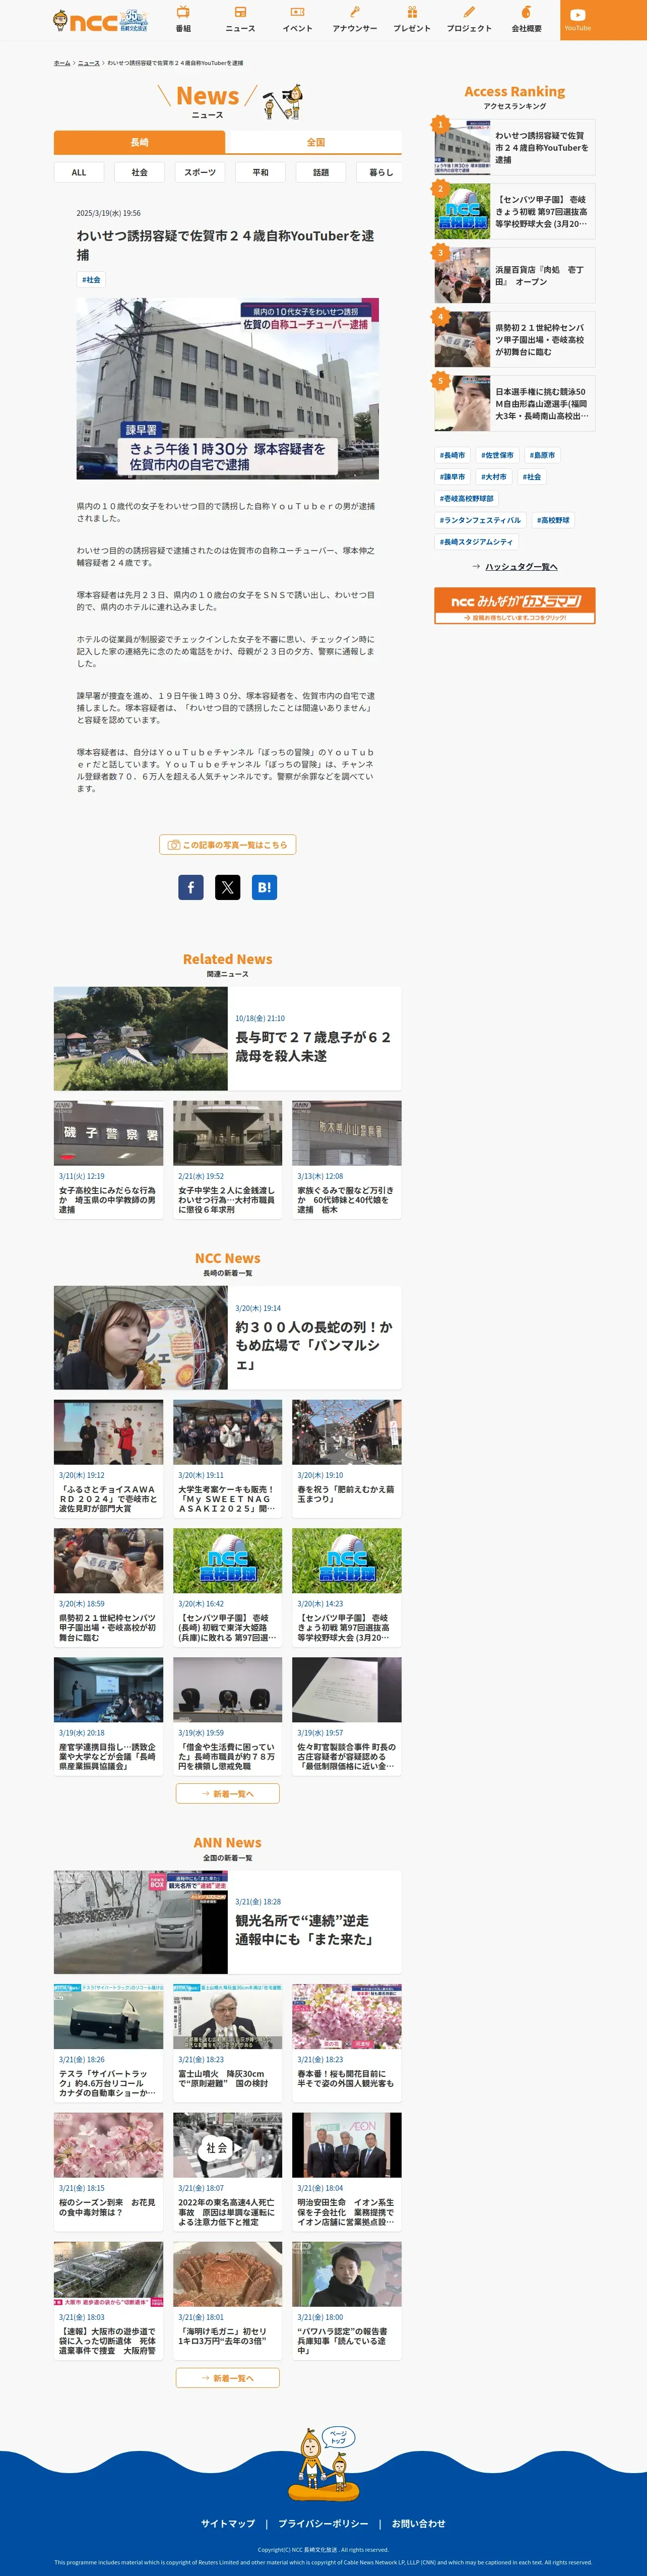647x2576 pixels.
Task: Open ranking item 4 県勢初21世紀枠センバツ
Action: (514, 339)
